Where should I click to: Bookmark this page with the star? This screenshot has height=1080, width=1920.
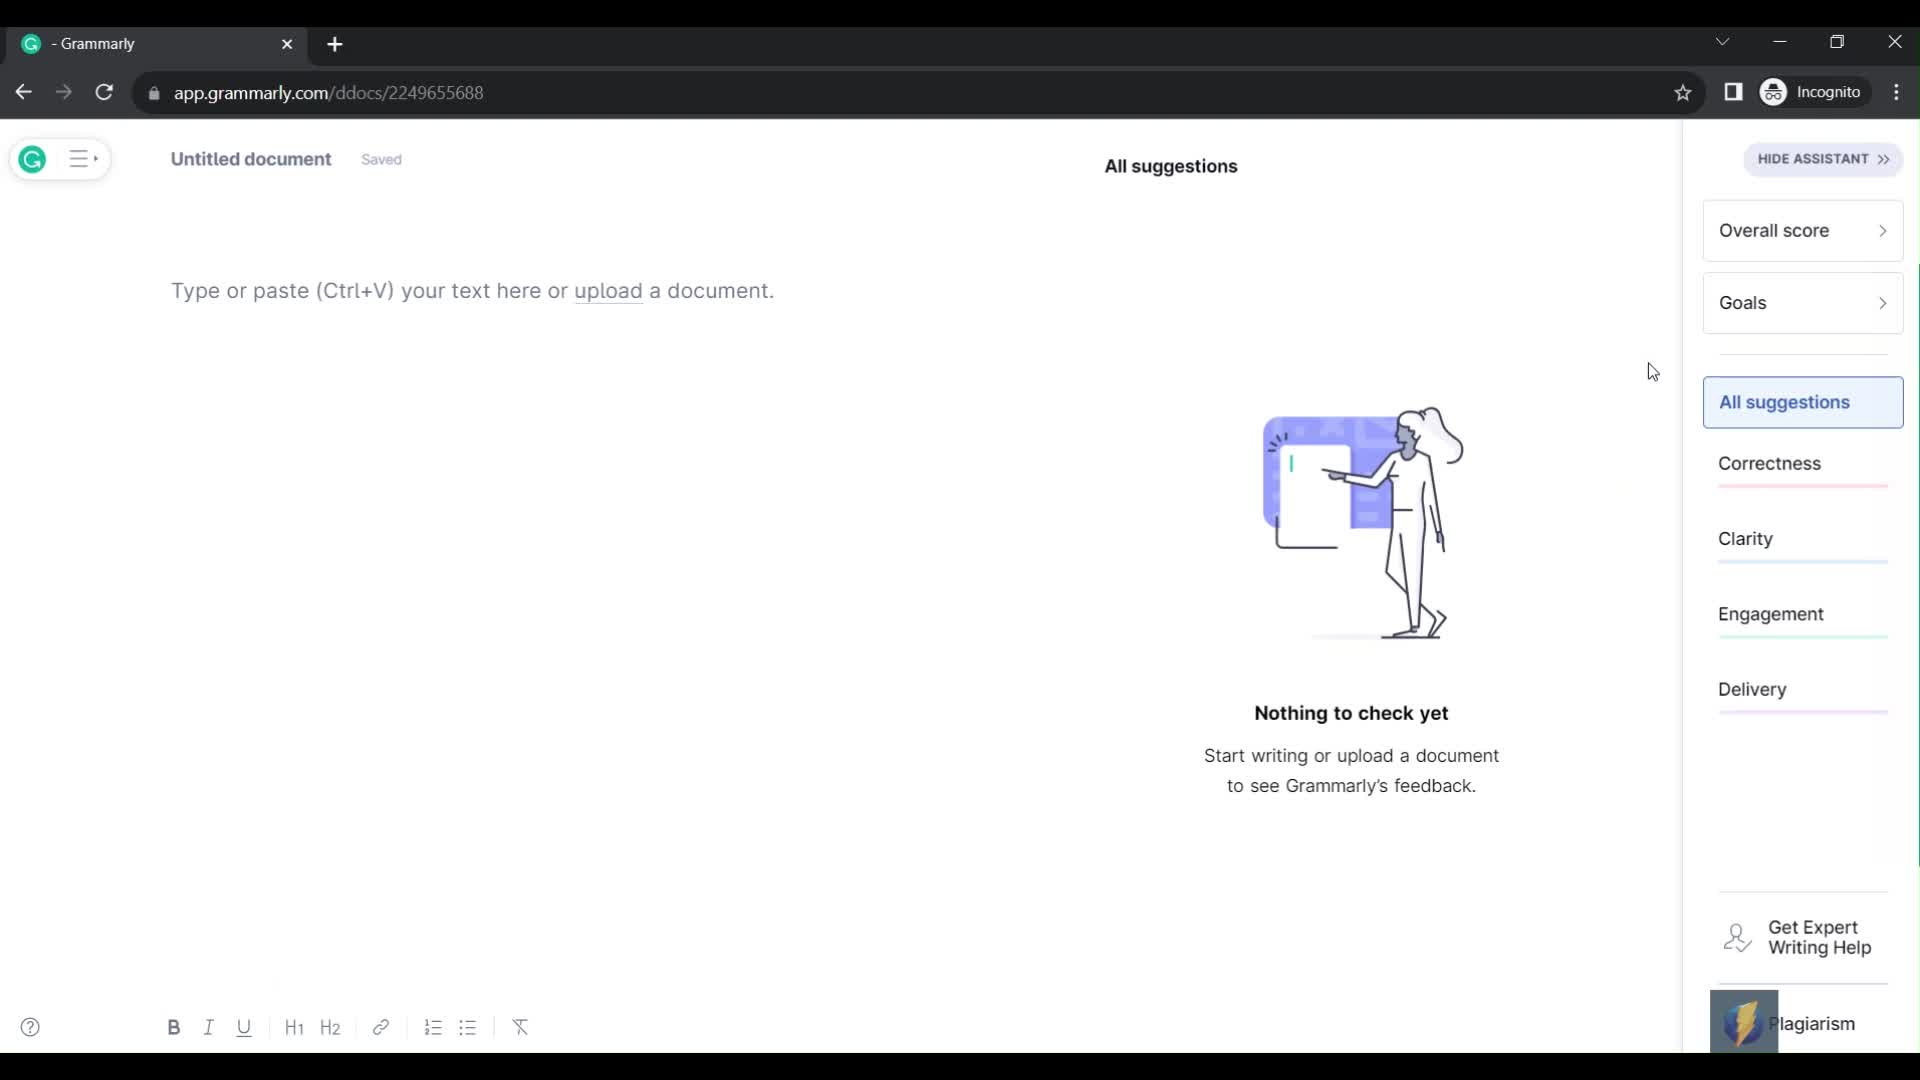[1683, 93]
